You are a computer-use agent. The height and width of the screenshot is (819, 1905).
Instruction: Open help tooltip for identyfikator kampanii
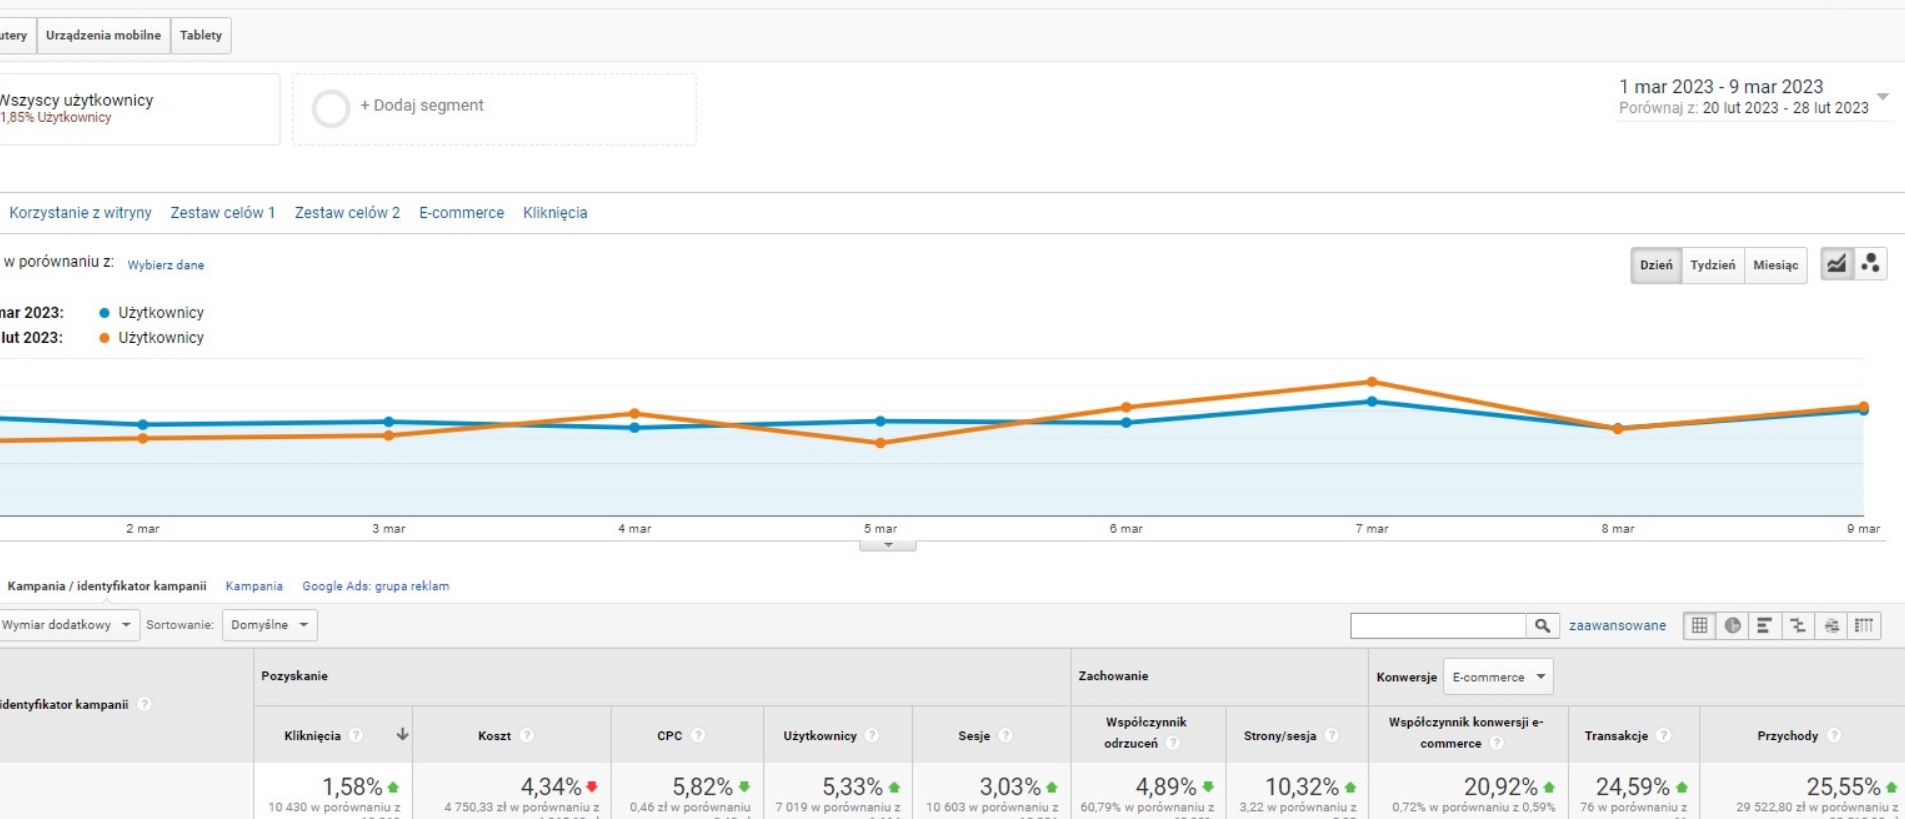[145, 704]
